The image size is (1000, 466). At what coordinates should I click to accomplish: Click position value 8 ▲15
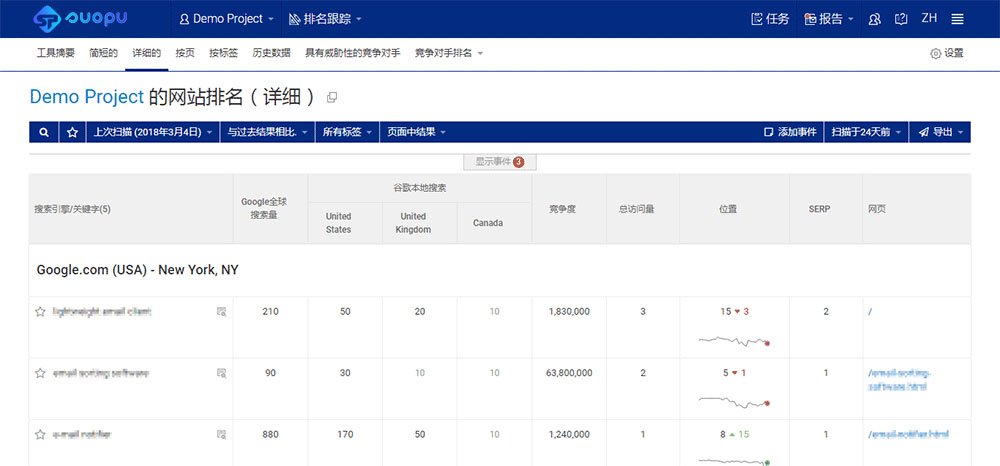735,434
